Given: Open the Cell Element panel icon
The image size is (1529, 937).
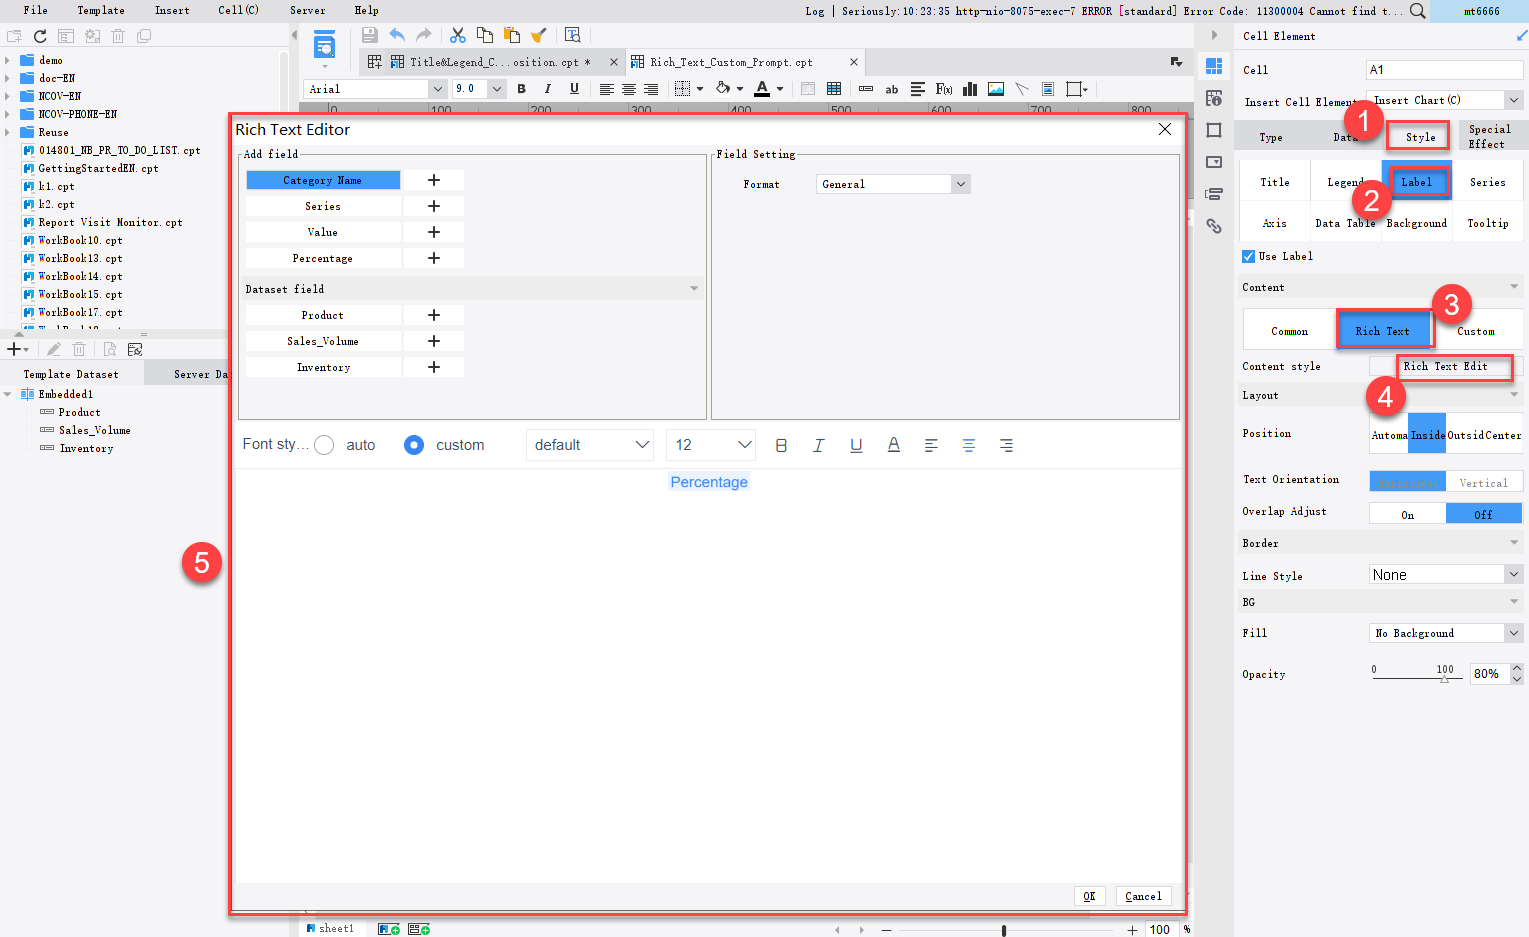Looking at the screenshot, I should click(1214, 66).
